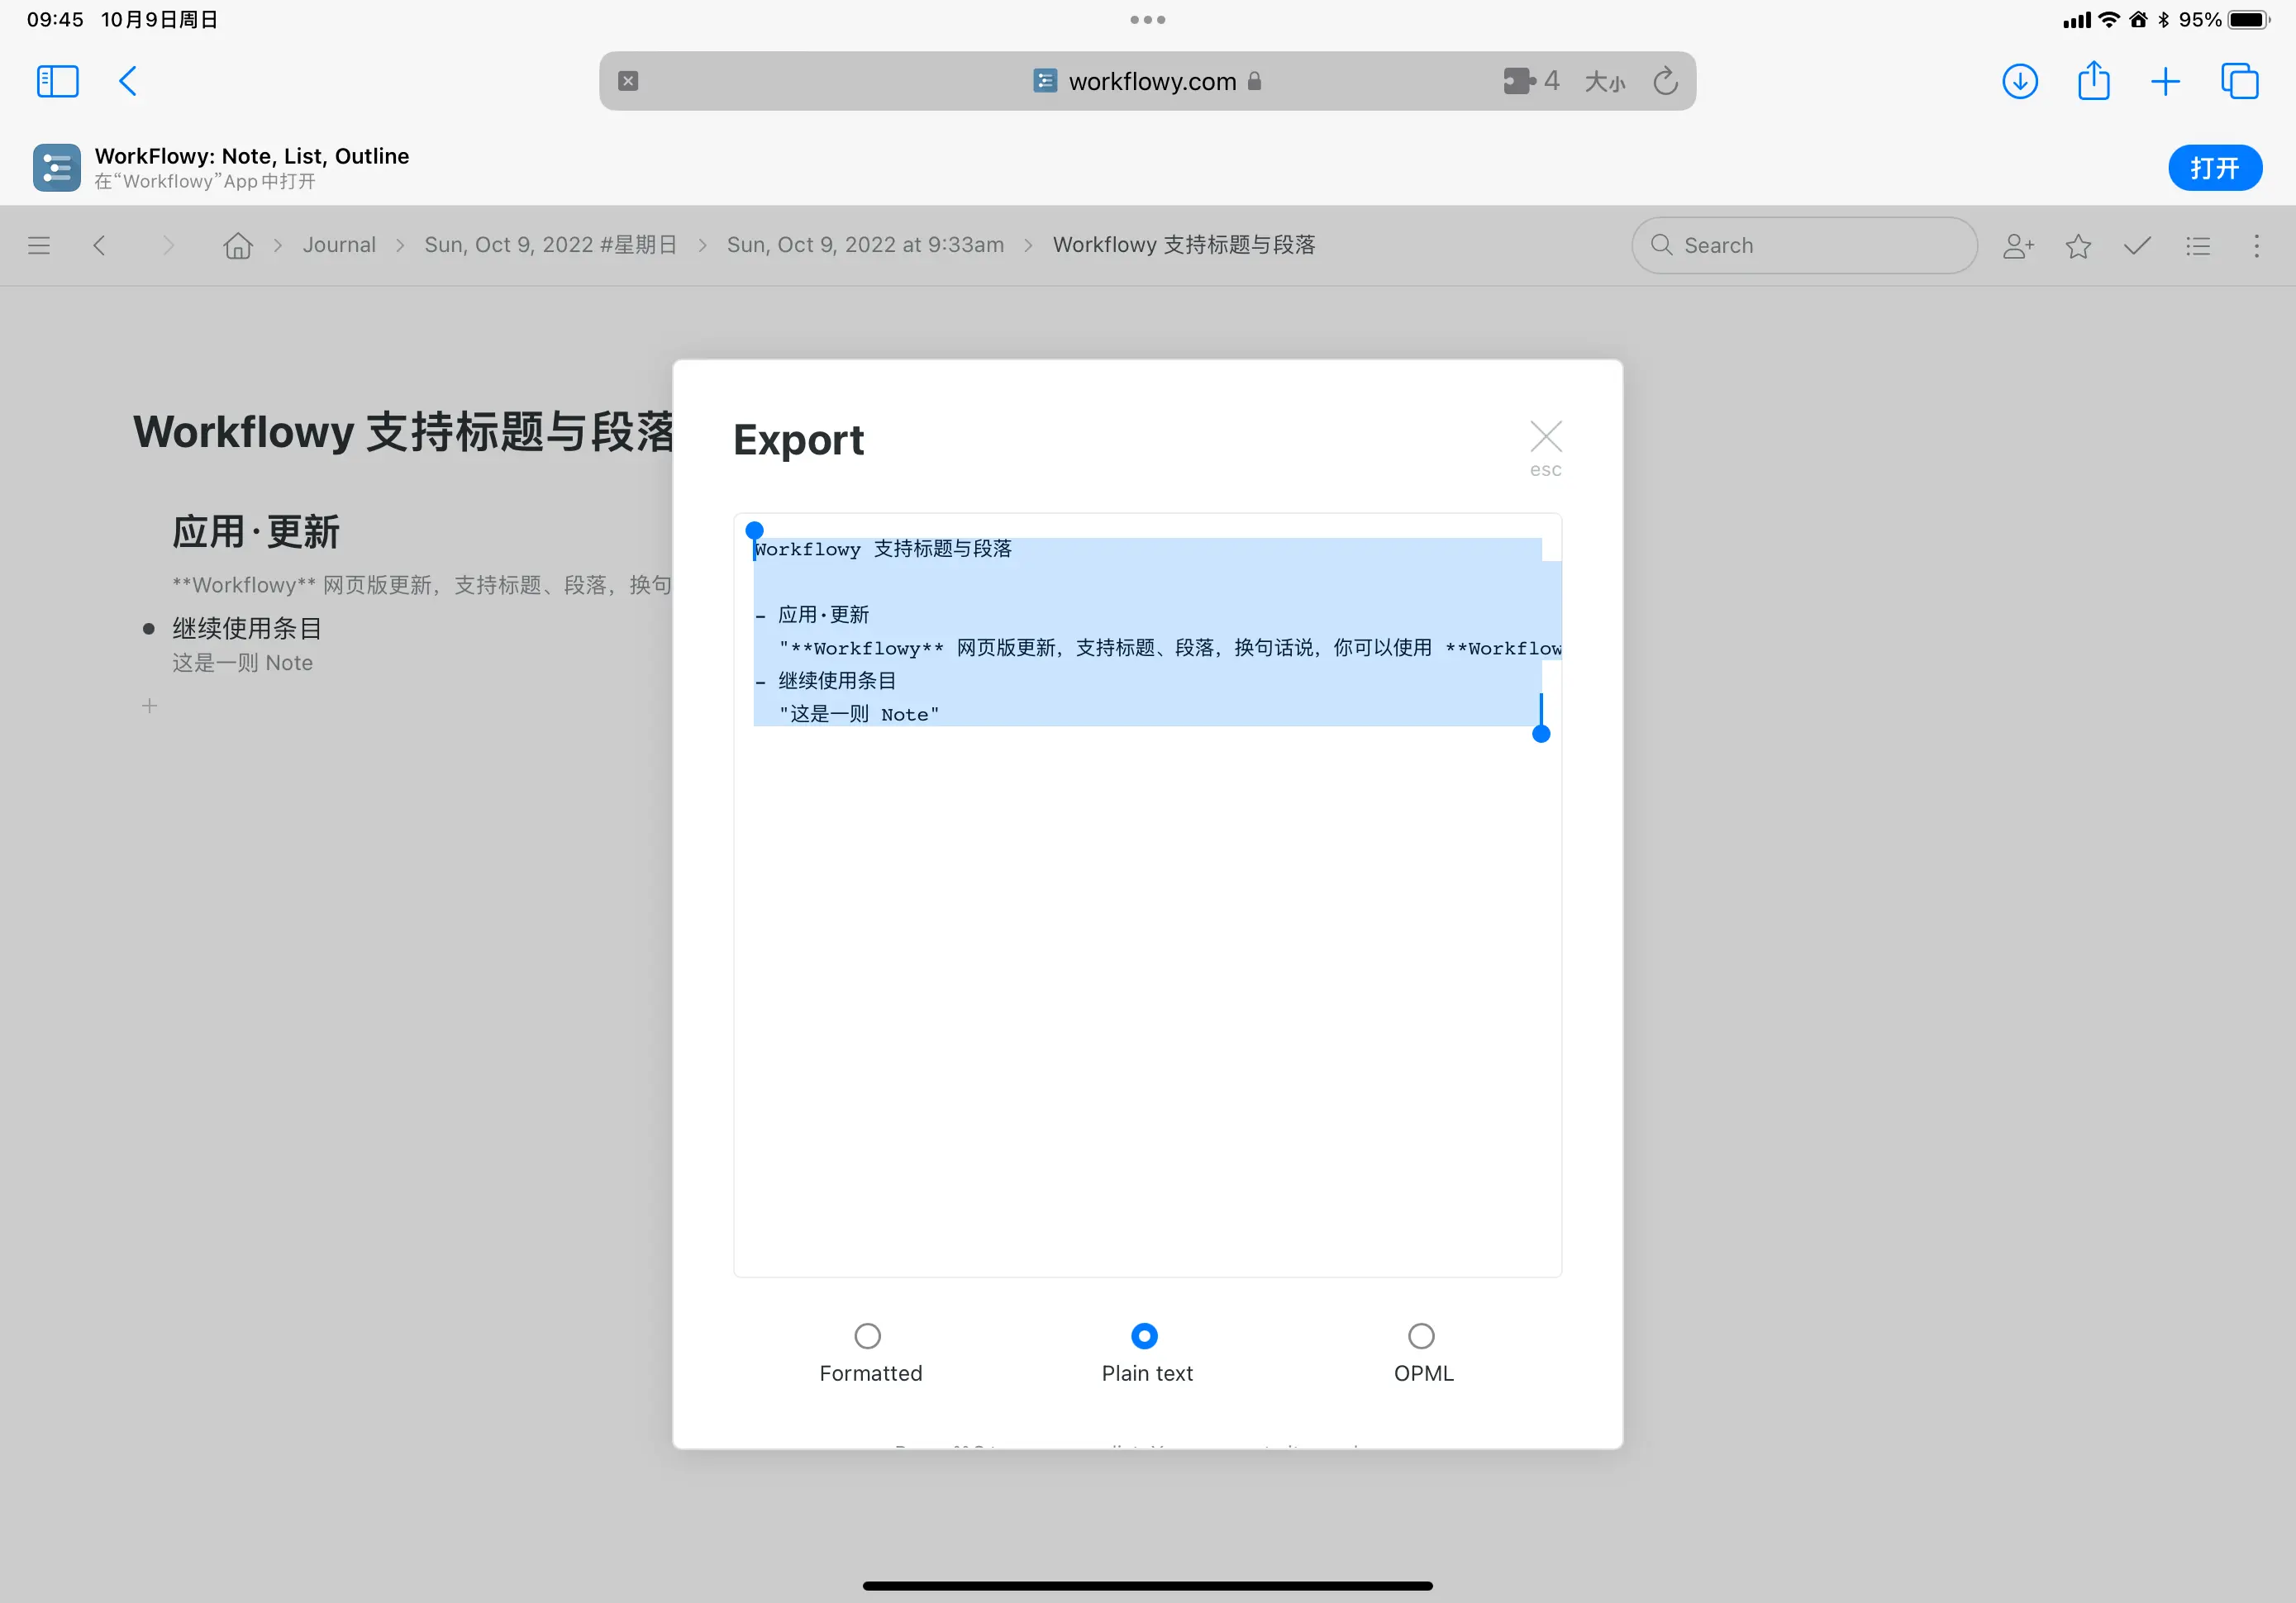Toggle Safari sidebar panel icon
Screen dimensions: 2296x1603
point(57,81)
